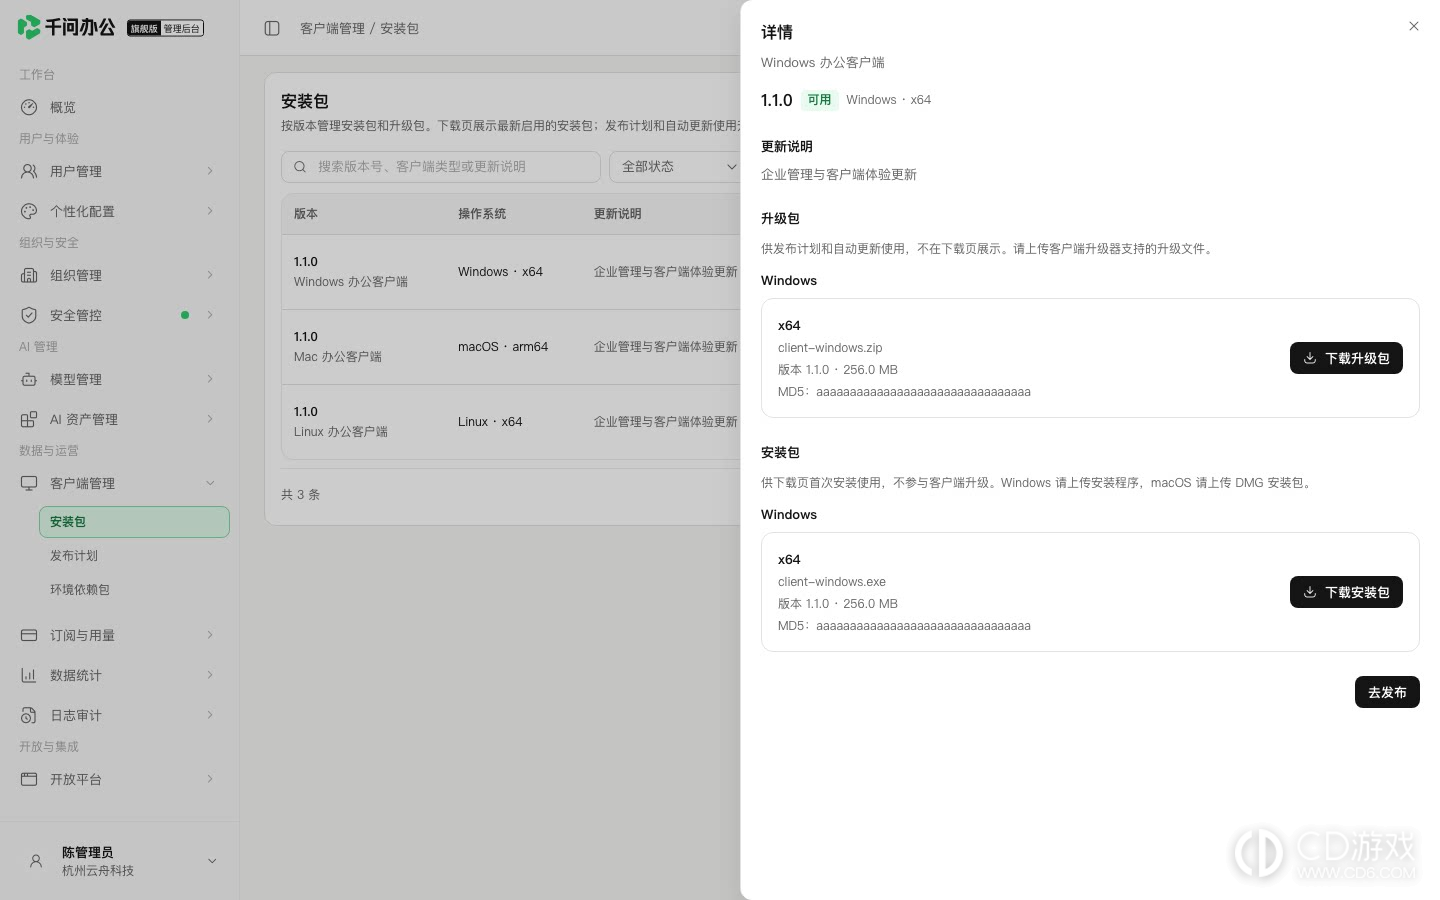Click the sidebar collapse icon in header
Screen dimensions: 1440x900
pyautogui.click(x=272, y=28)
